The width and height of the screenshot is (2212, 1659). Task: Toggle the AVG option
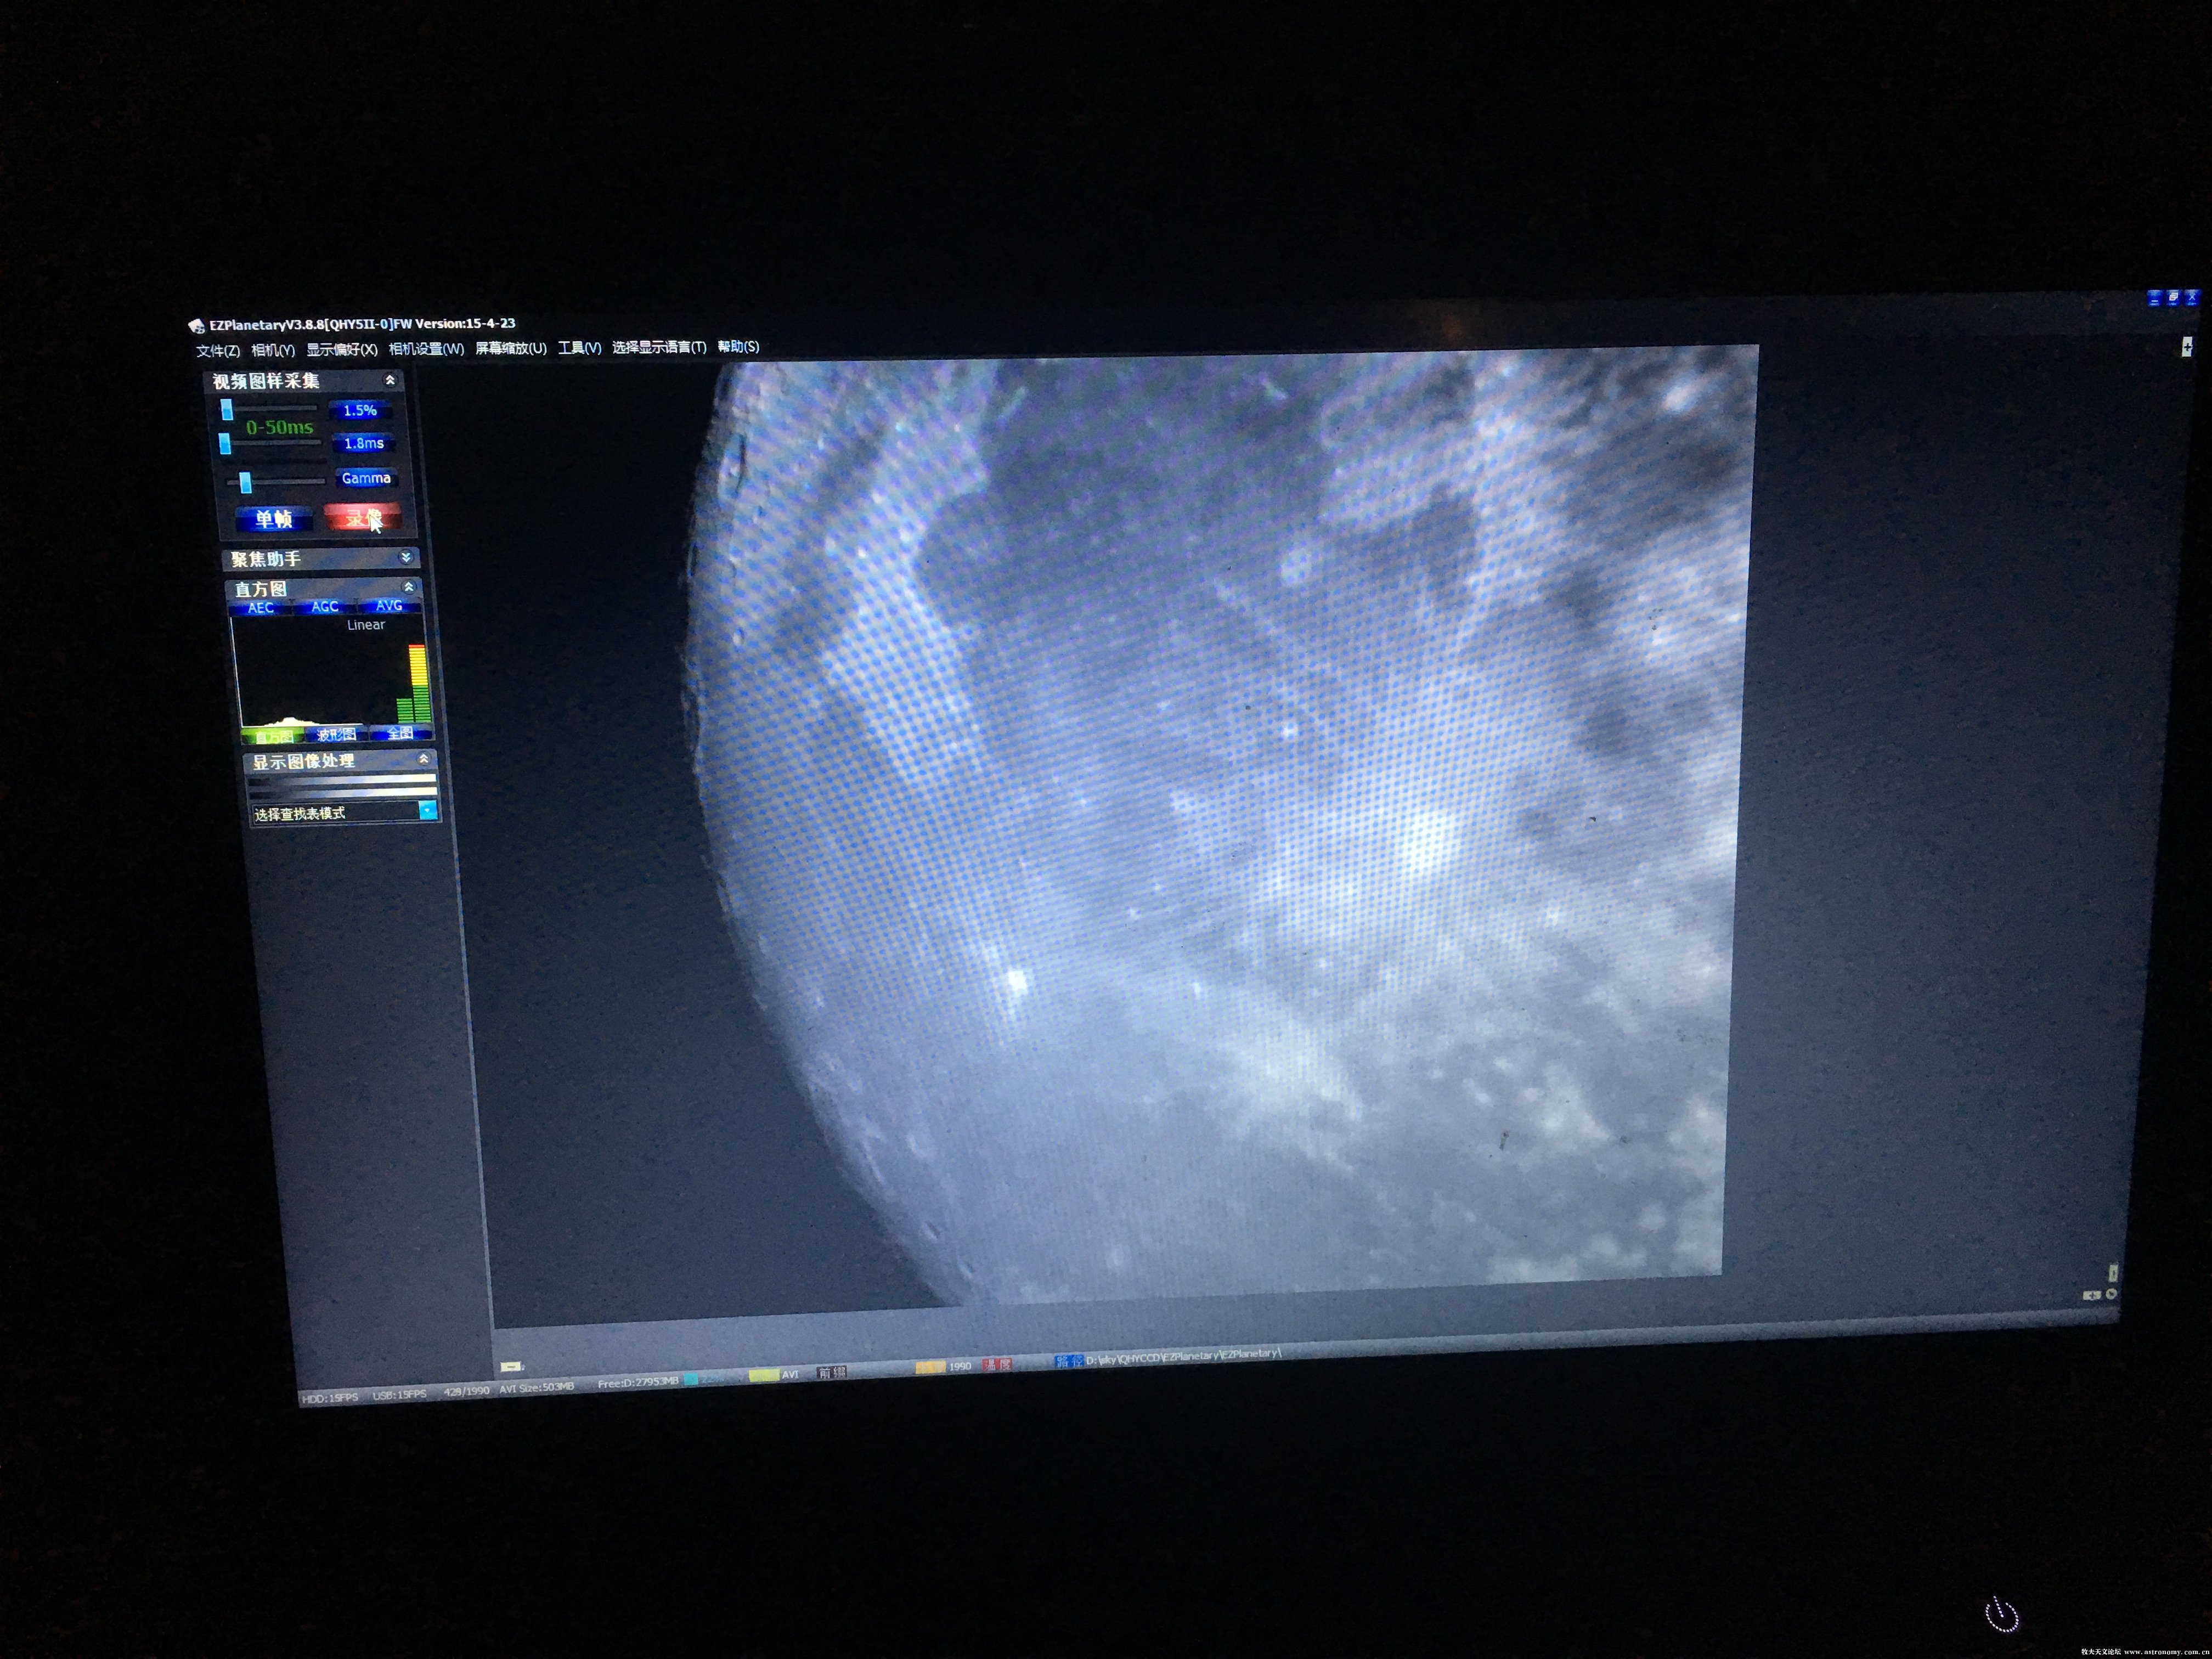(x=389, y=606)
